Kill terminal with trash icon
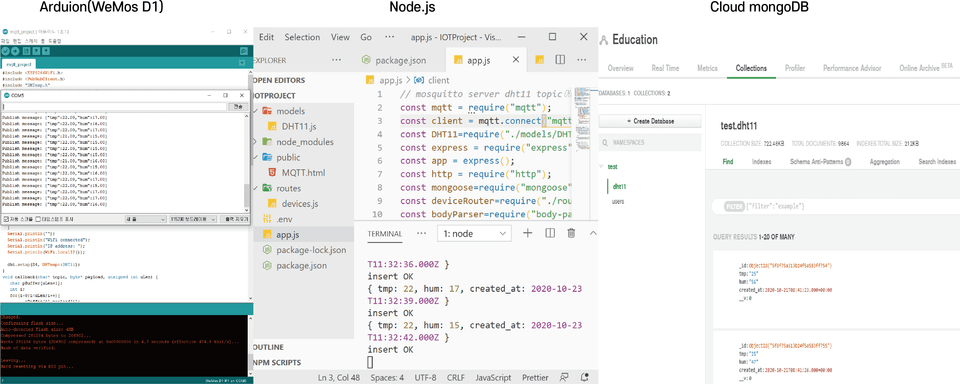960x384 pixels. (x=571, y=233)
